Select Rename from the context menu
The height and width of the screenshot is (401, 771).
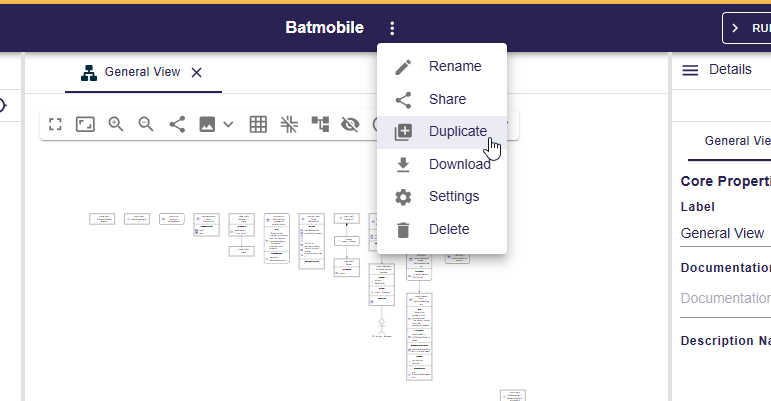tap(454, 67)
